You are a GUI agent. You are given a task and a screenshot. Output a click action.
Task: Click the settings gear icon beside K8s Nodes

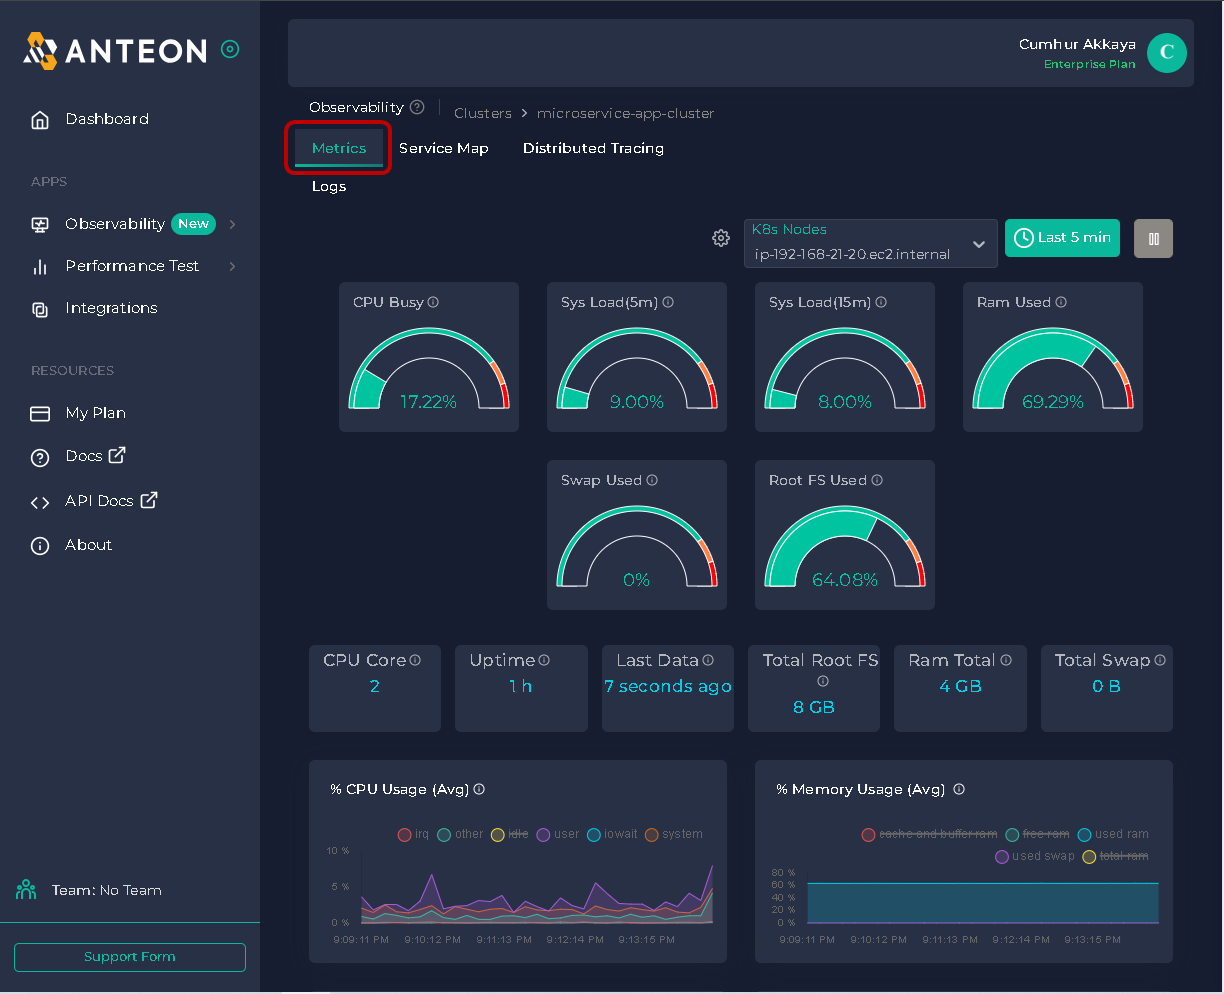pyautogui.click(x=720, y=238)
